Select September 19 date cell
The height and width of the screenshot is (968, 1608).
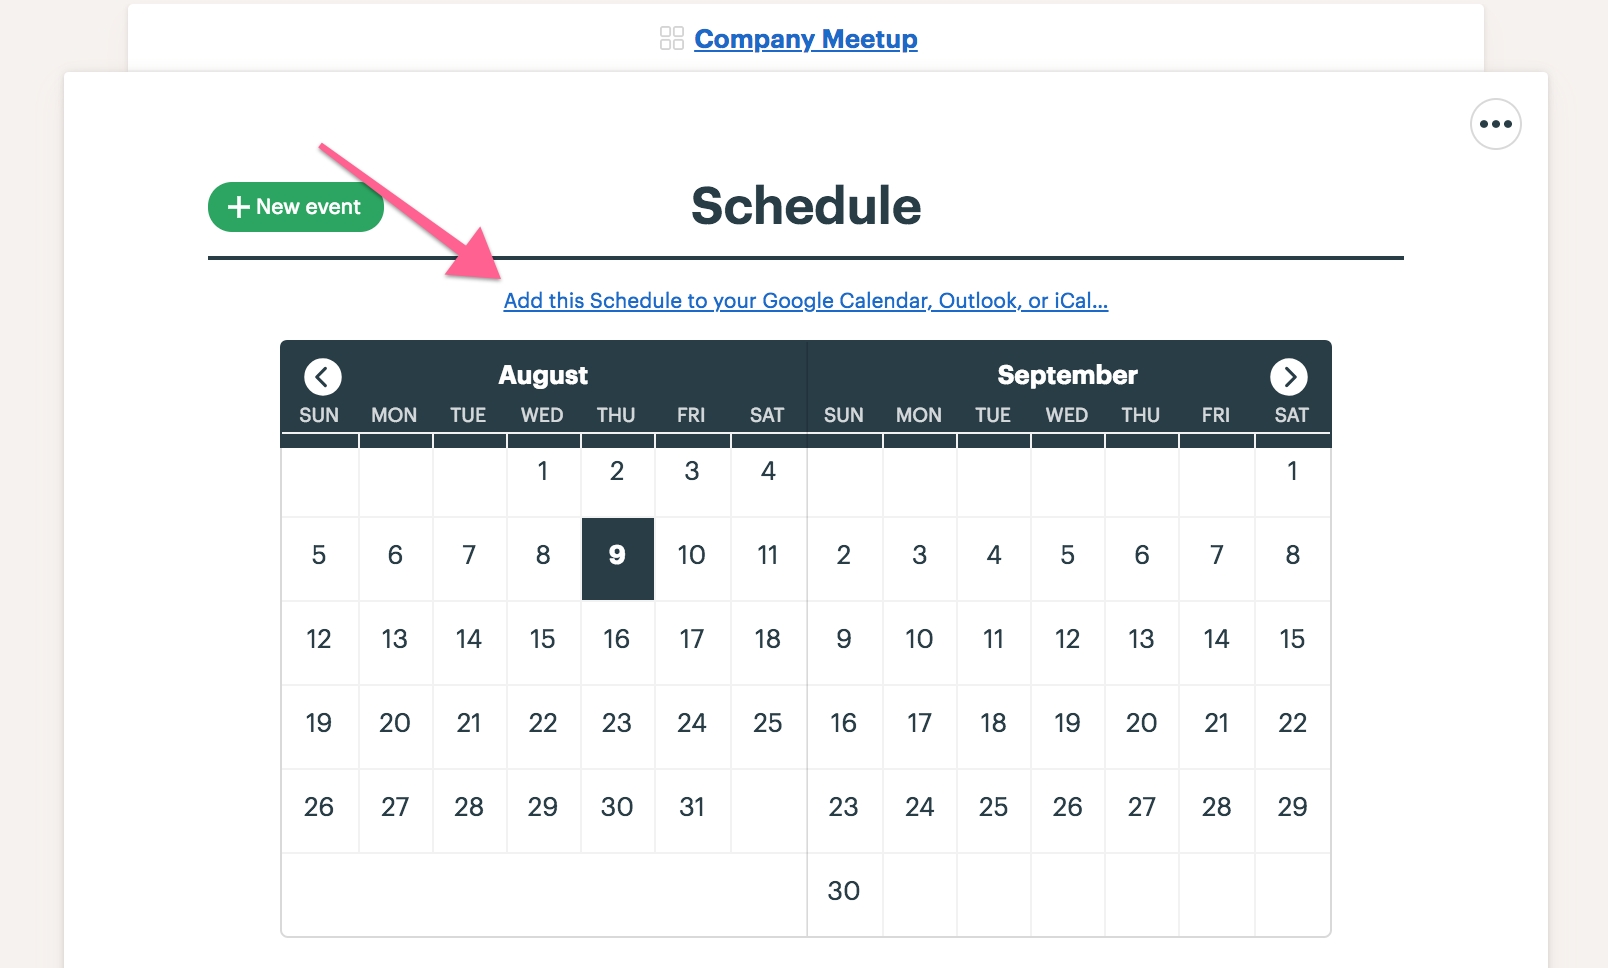(1067, 727)
